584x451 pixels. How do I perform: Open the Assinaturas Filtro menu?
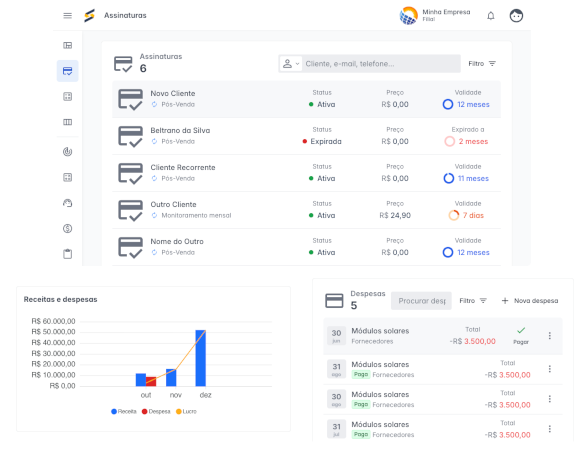pyautogui.click(x=482, y=64)
